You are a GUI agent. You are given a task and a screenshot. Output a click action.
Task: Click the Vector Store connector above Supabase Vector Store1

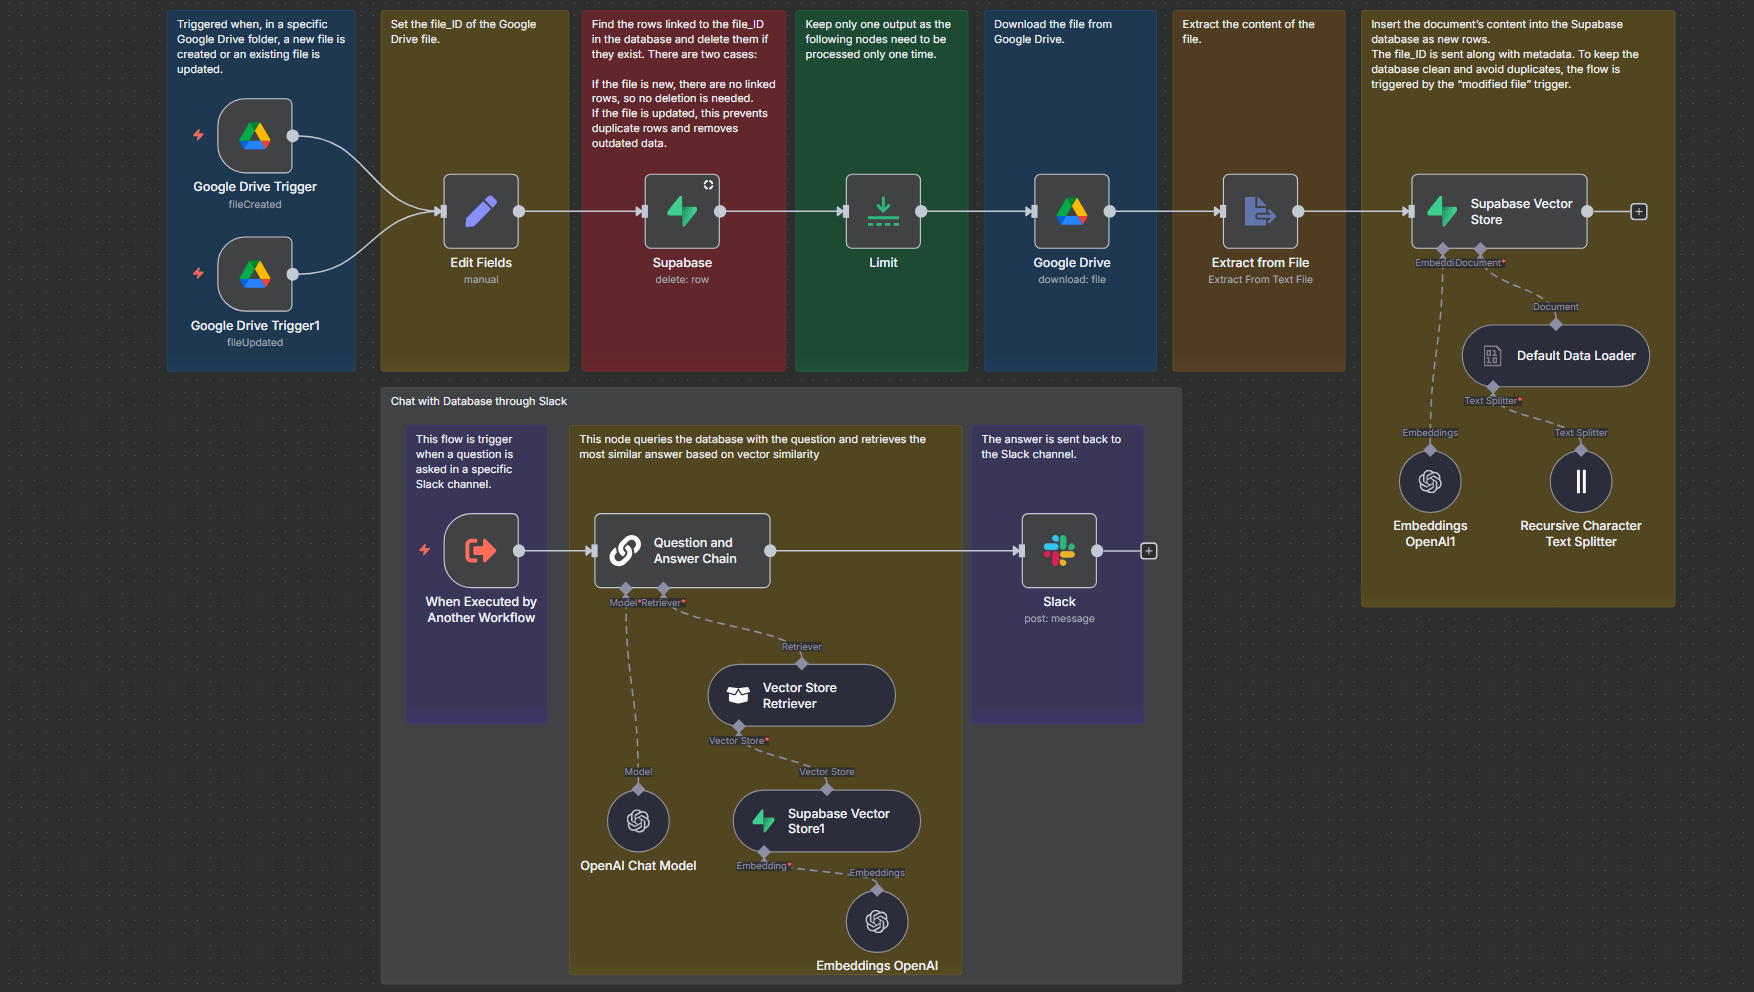(826, 789)
